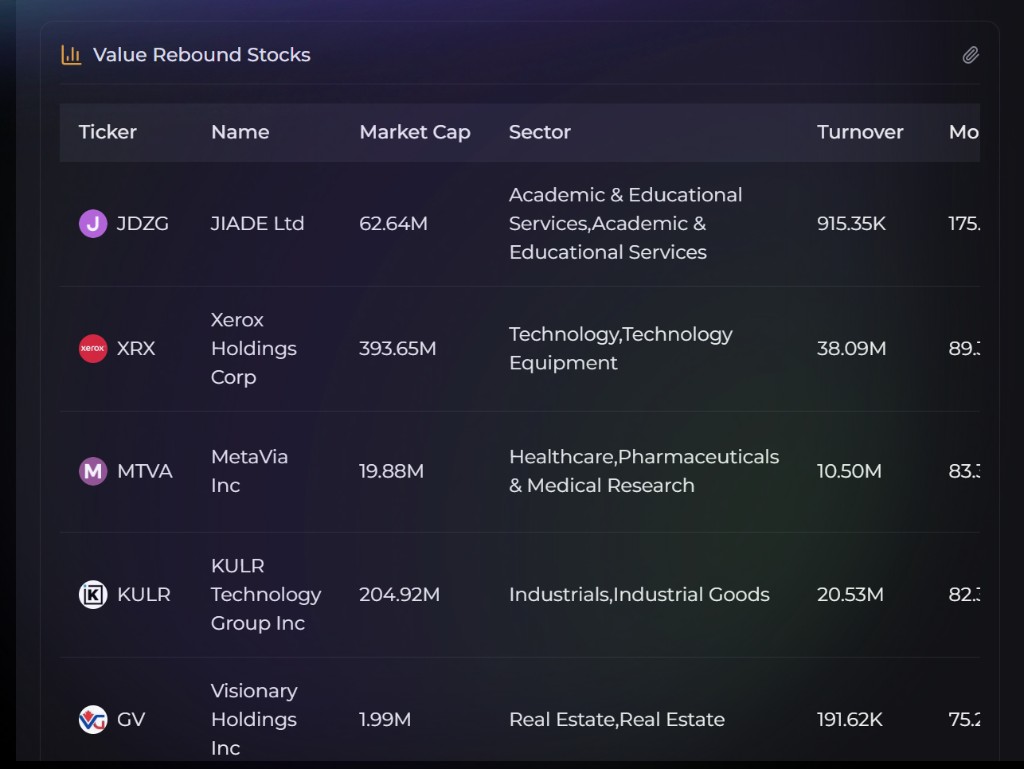Select the Xerox Holdings Corp name

click(x=253, y=349)
